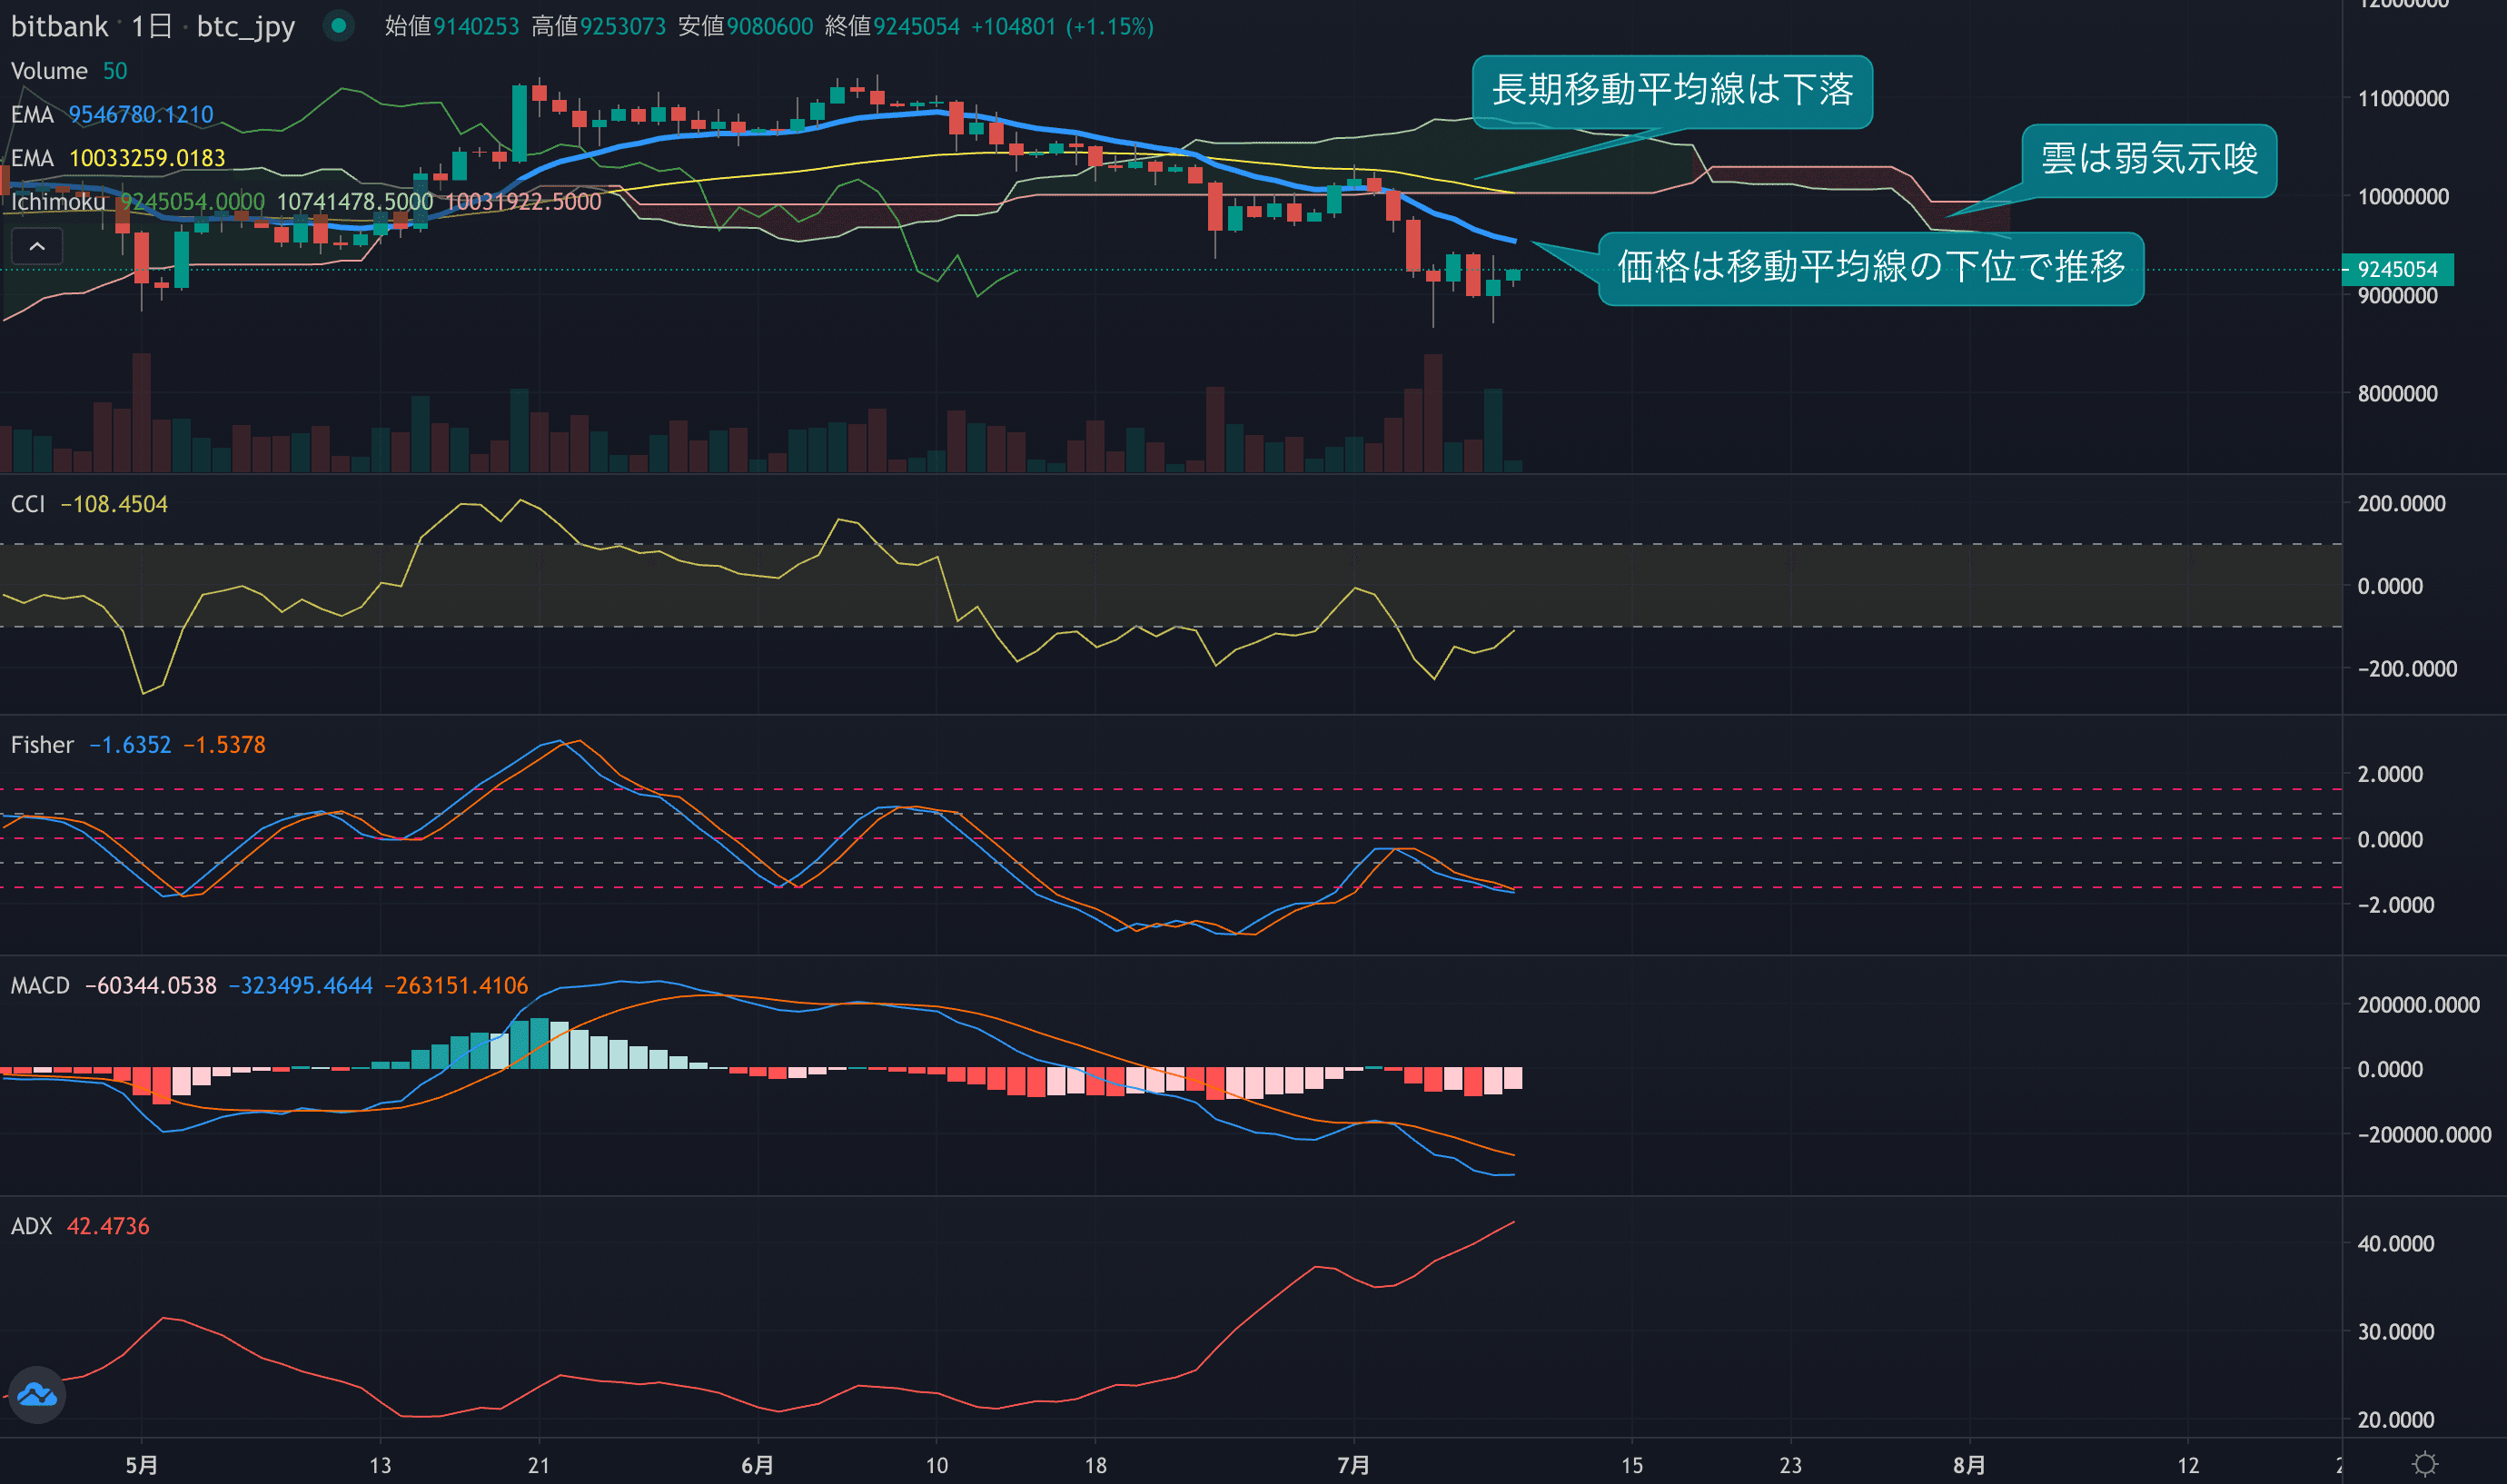Click the current price label 9245054
Viewport: 2507px width, 1484px height.
[2396, 269]
